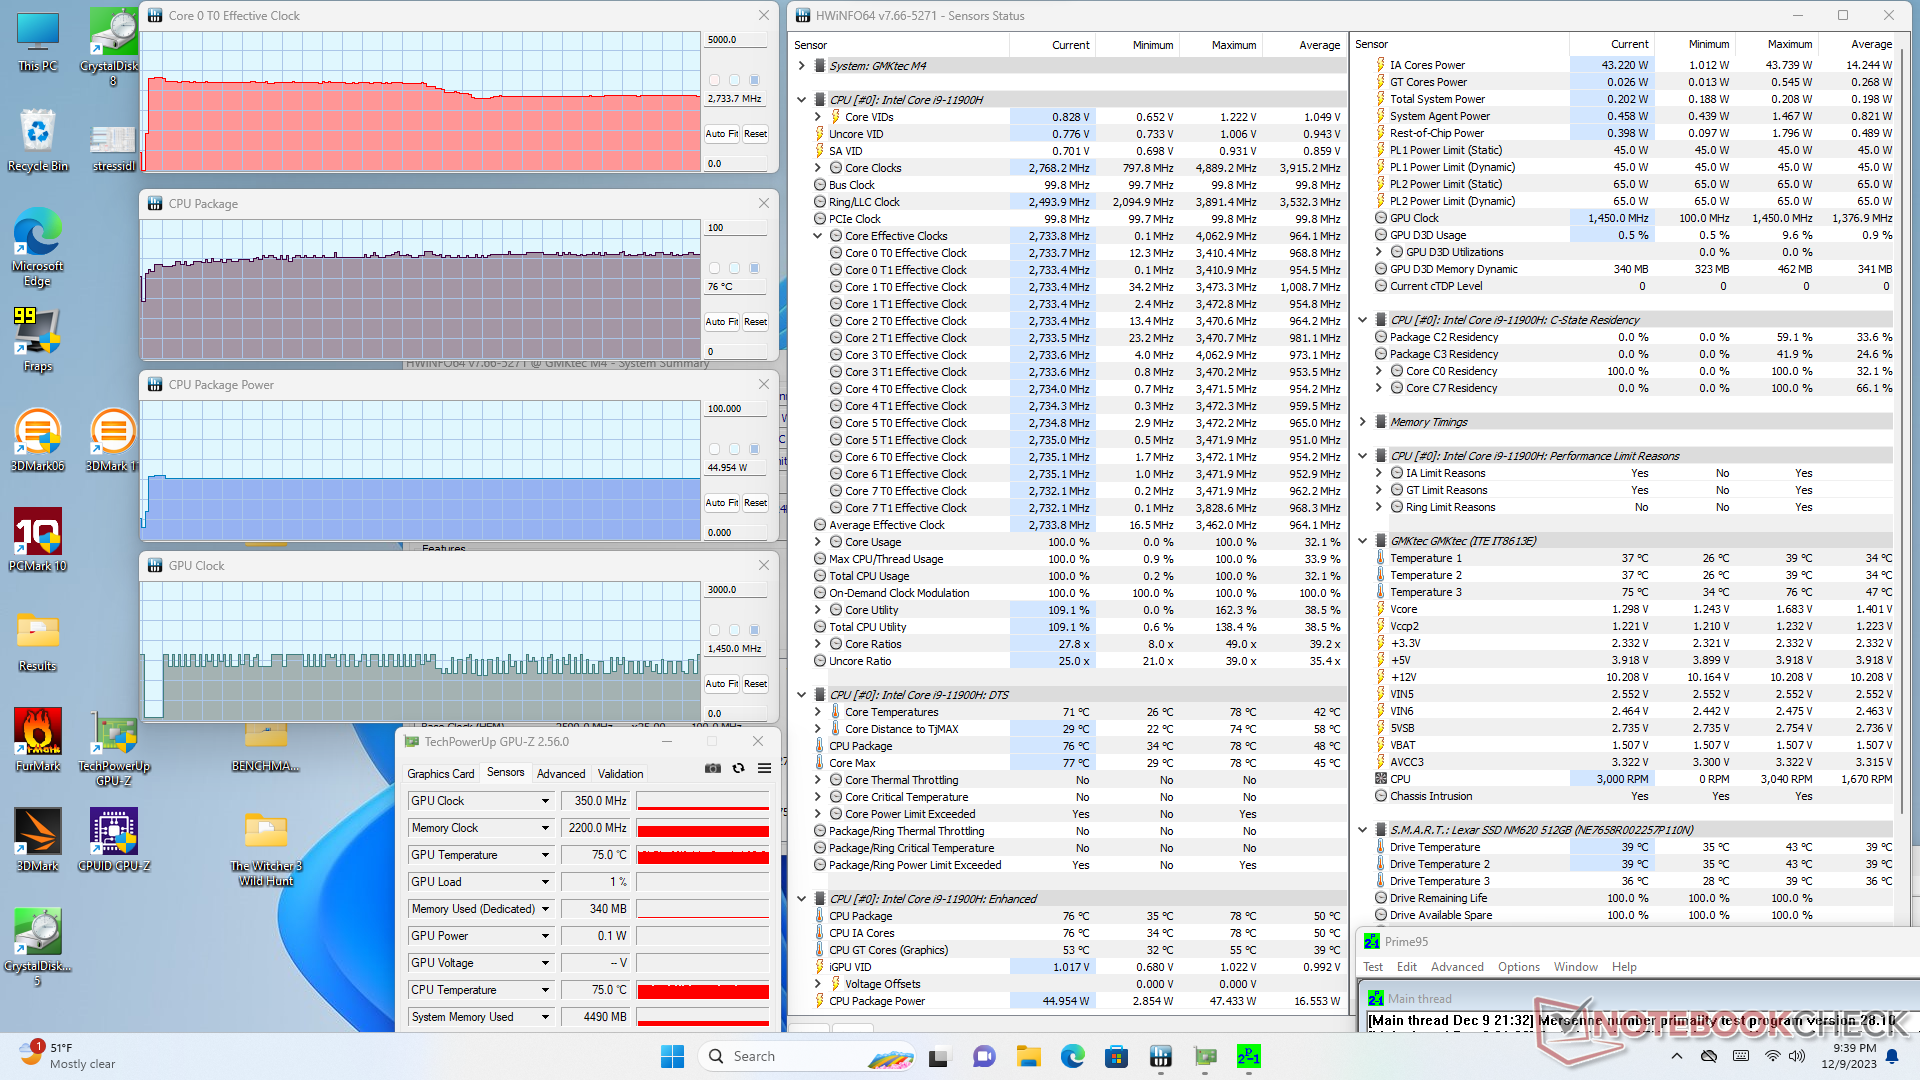
Task: Switch to Graphics Card tab in GPU-Z
Action: coord(440,774)
